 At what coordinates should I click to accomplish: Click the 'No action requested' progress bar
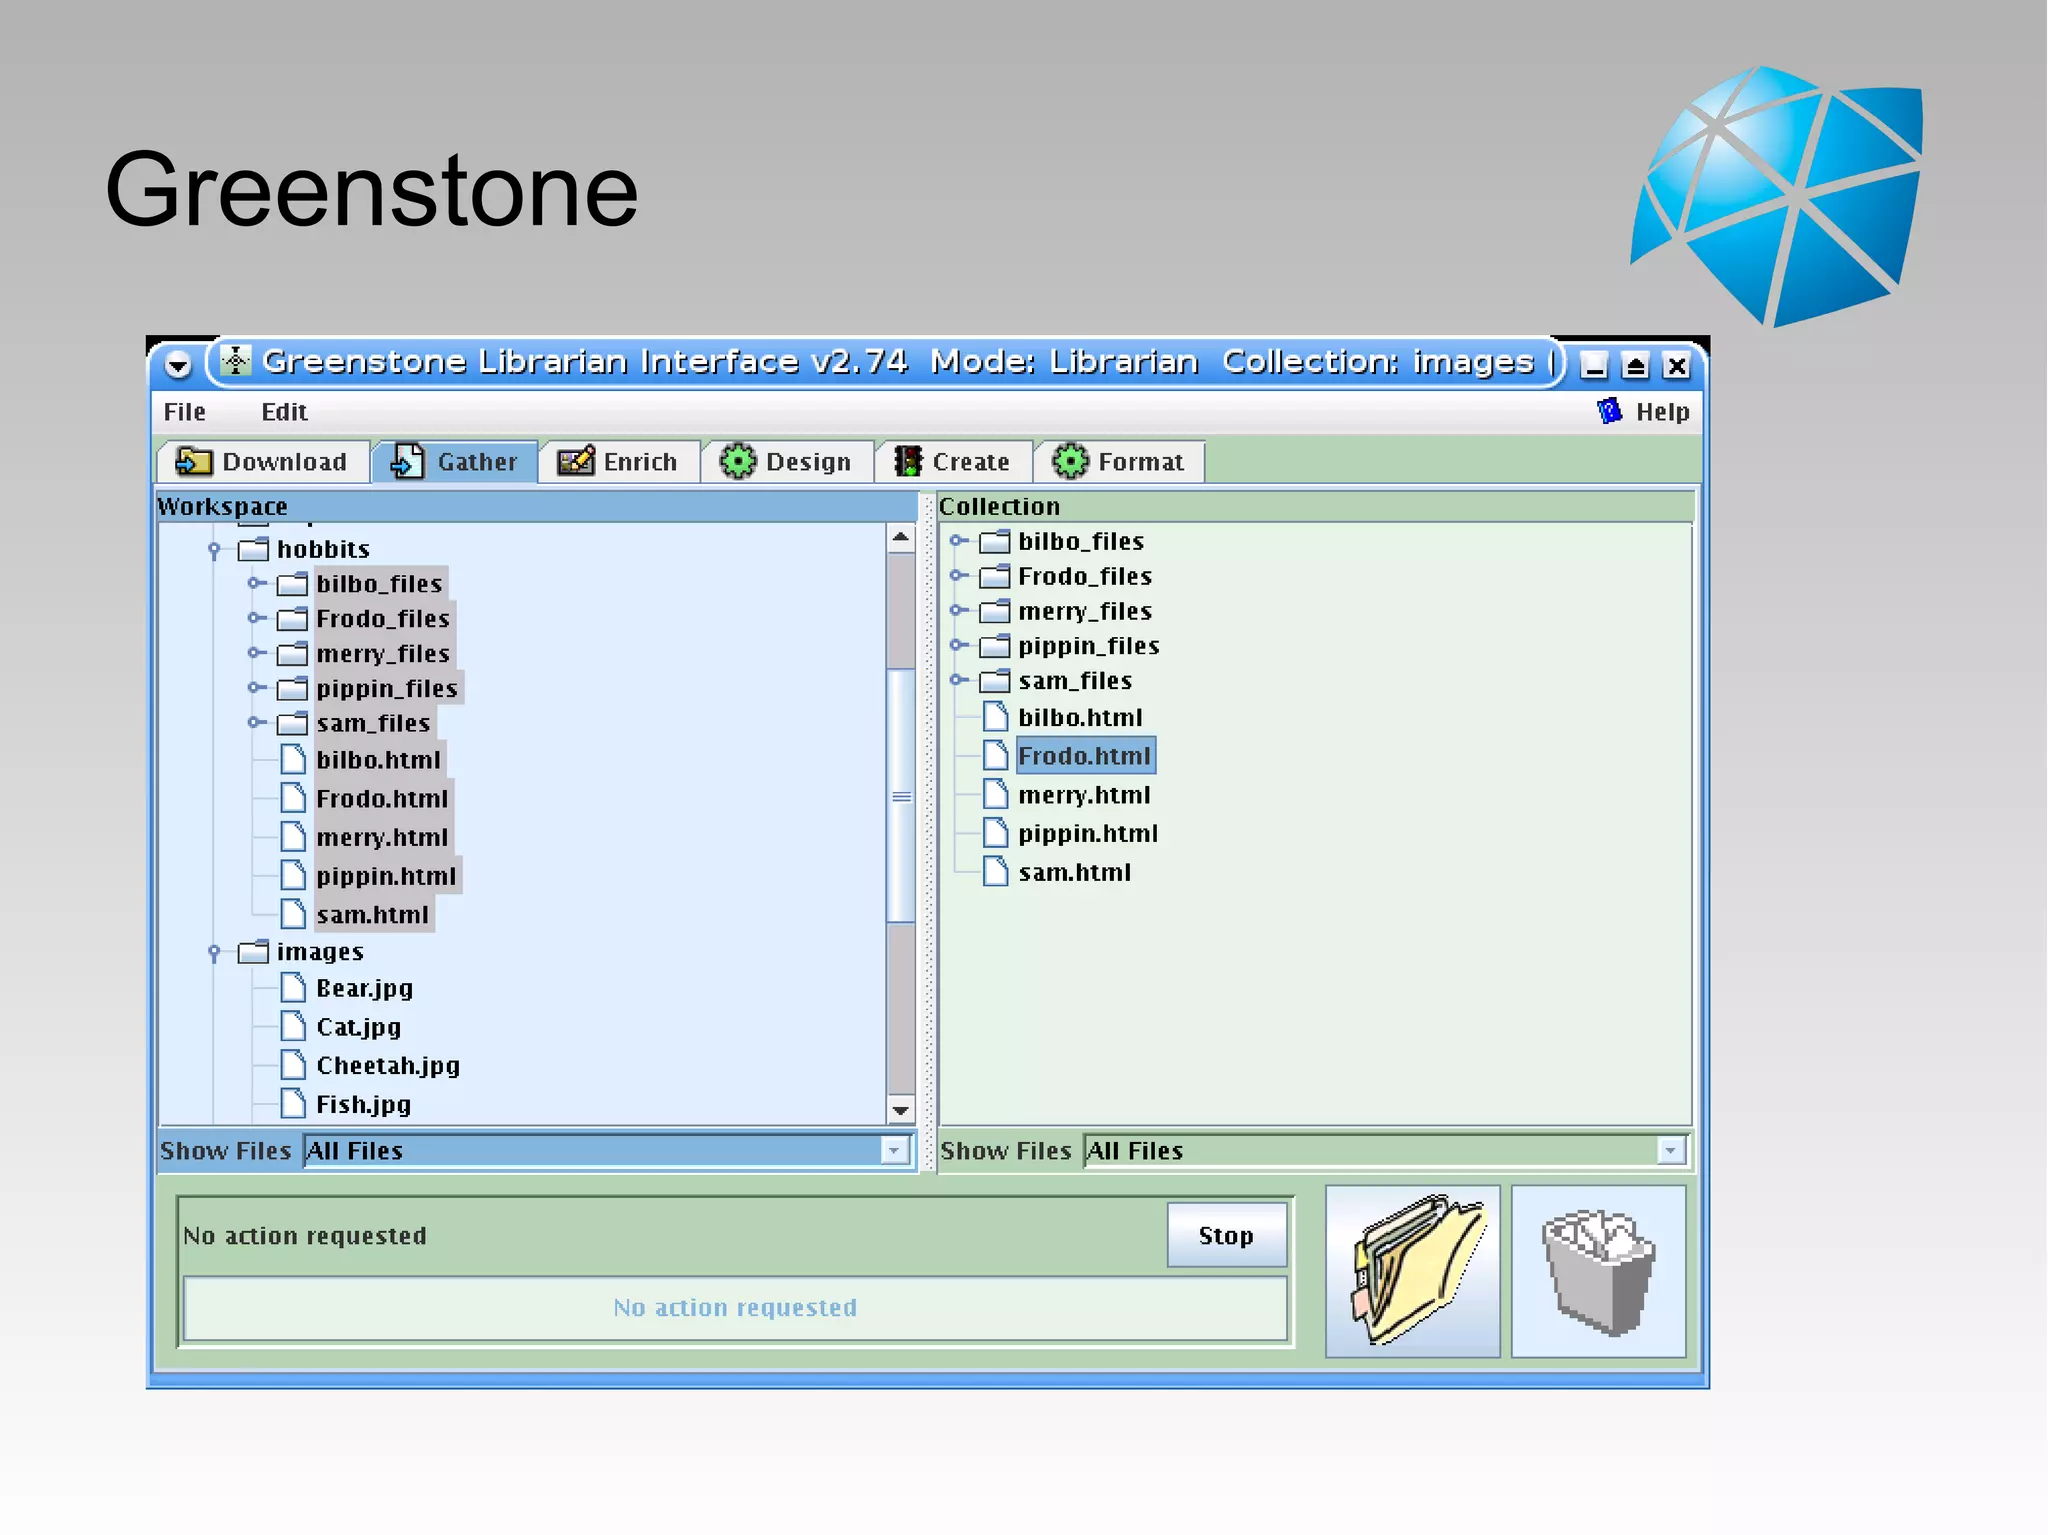point(735,1308)
